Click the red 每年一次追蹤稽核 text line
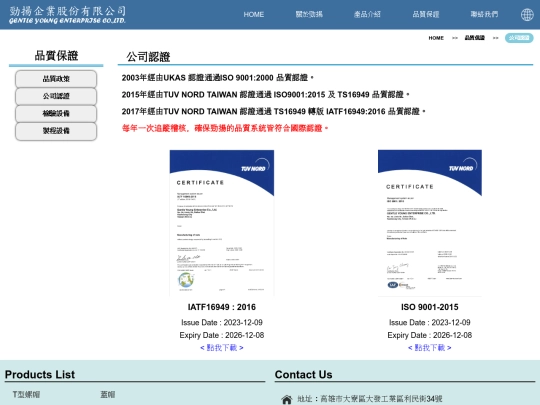 [225, 128]
